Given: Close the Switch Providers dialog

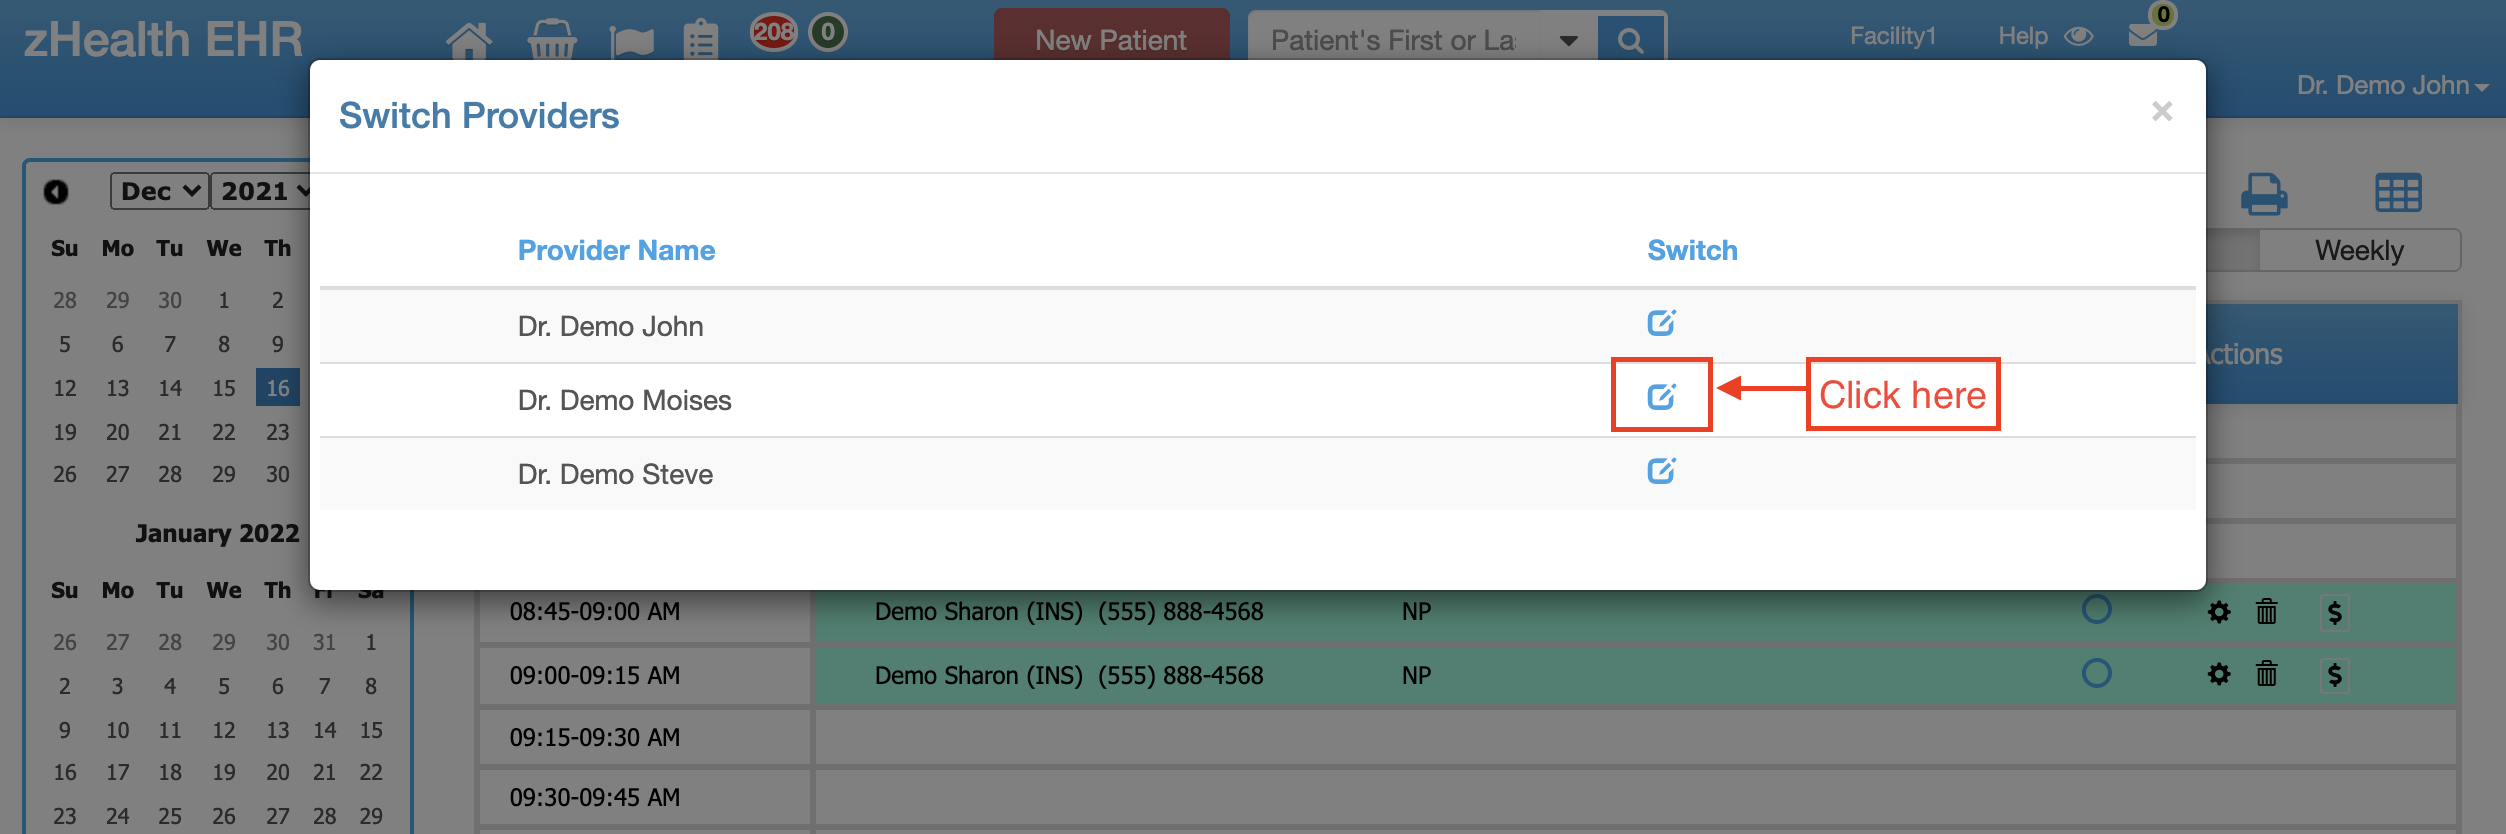Looking at the screenshot, I should pos(2162,111).
